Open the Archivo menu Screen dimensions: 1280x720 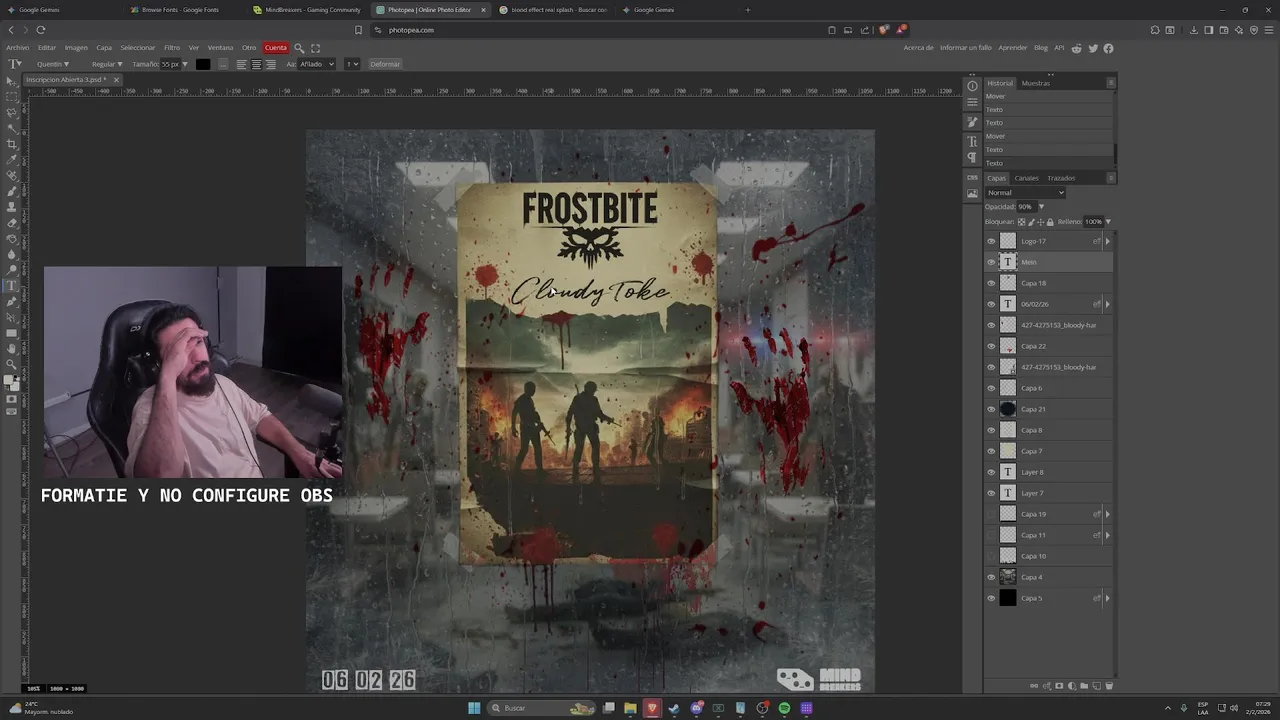tap(17, 48)
